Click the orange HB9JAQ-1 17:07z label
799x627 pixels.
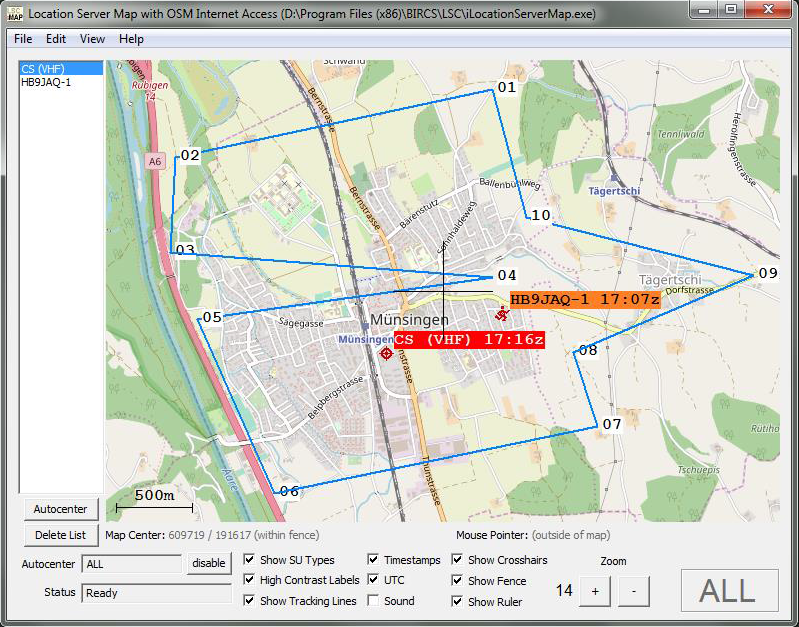point(584,299)
